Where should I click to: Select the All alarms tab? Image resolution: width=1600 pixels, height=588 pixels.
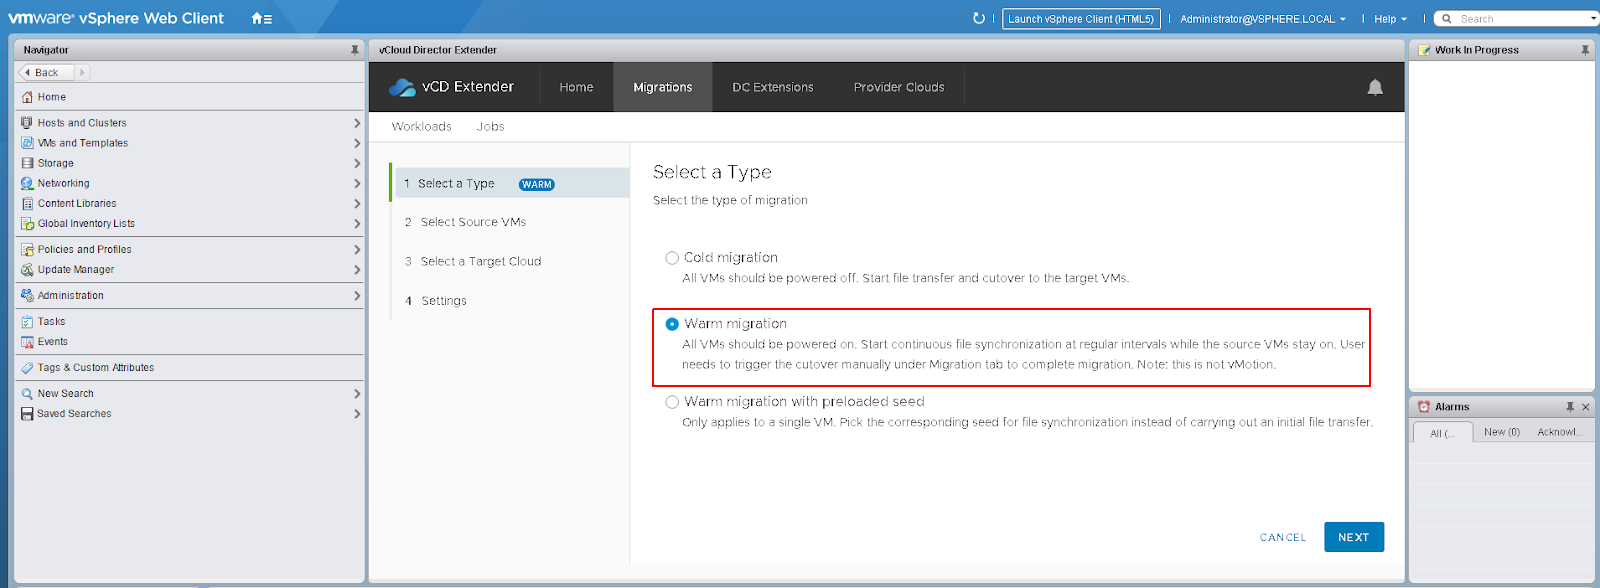1442,433
